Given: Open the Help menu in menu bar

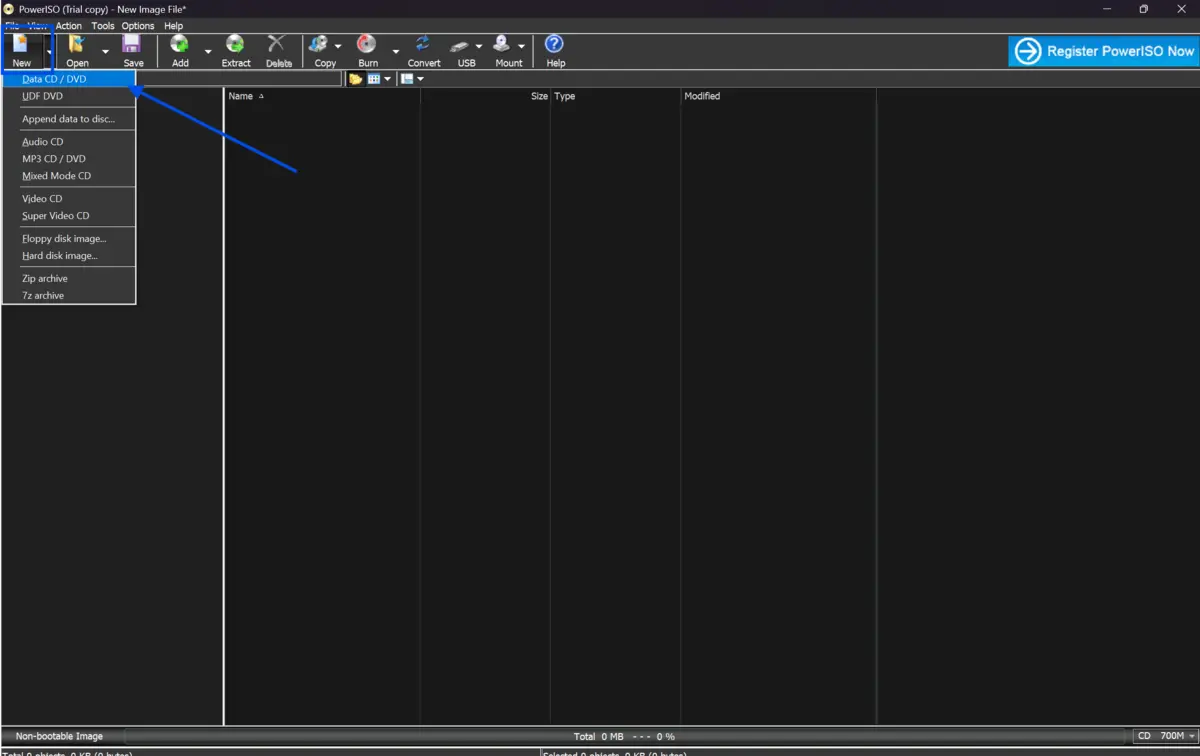Looking at the screenshot, I should (173, 26).
